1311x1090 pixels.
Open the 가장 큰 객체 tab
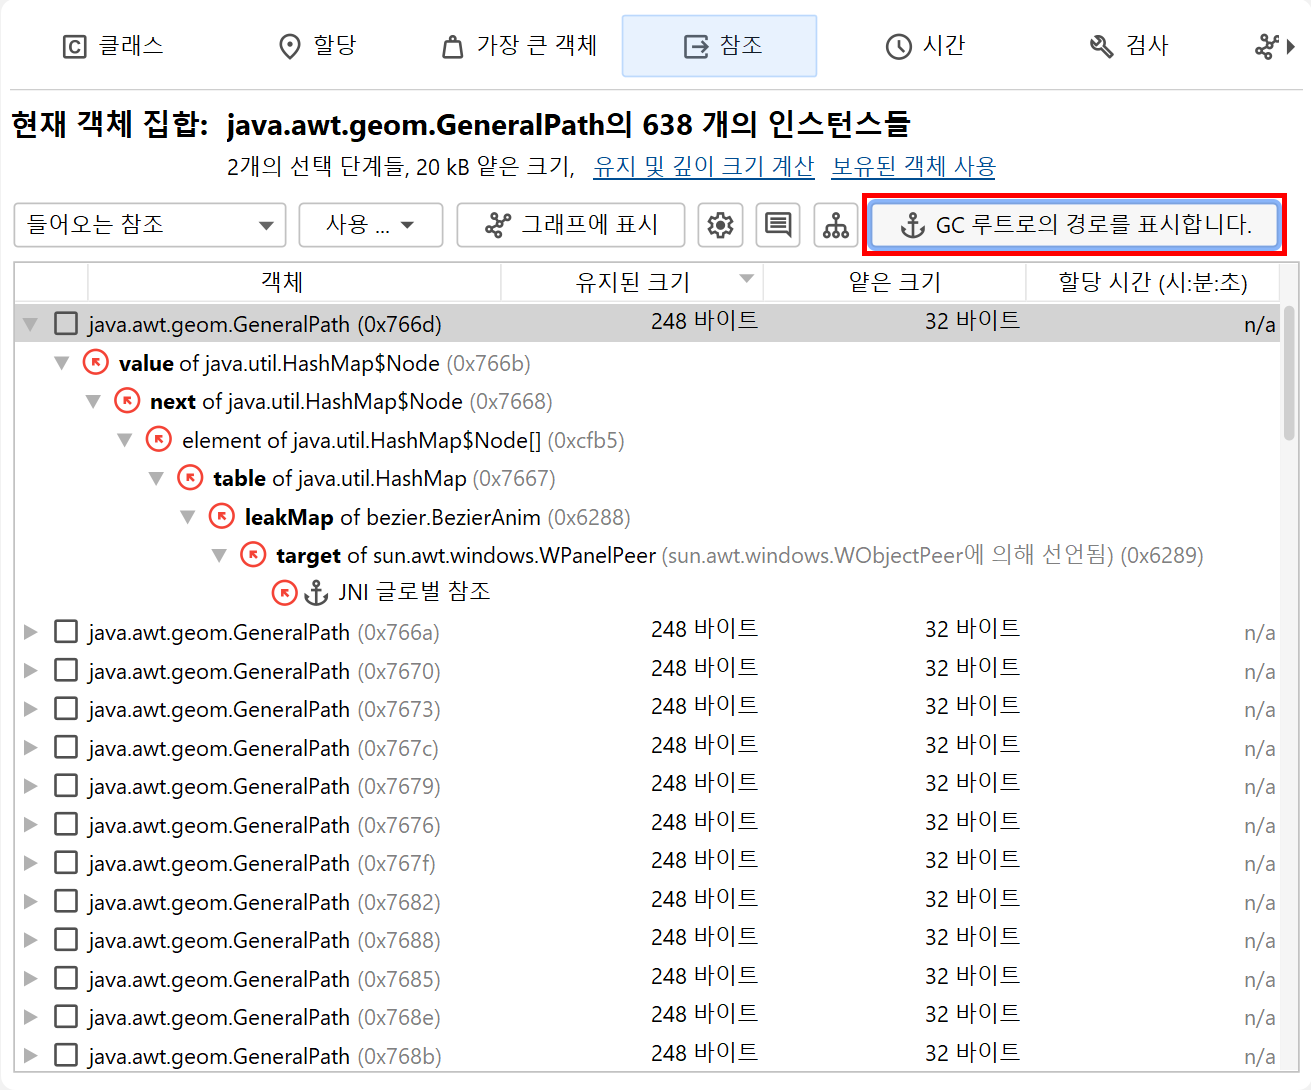[520, 46]
